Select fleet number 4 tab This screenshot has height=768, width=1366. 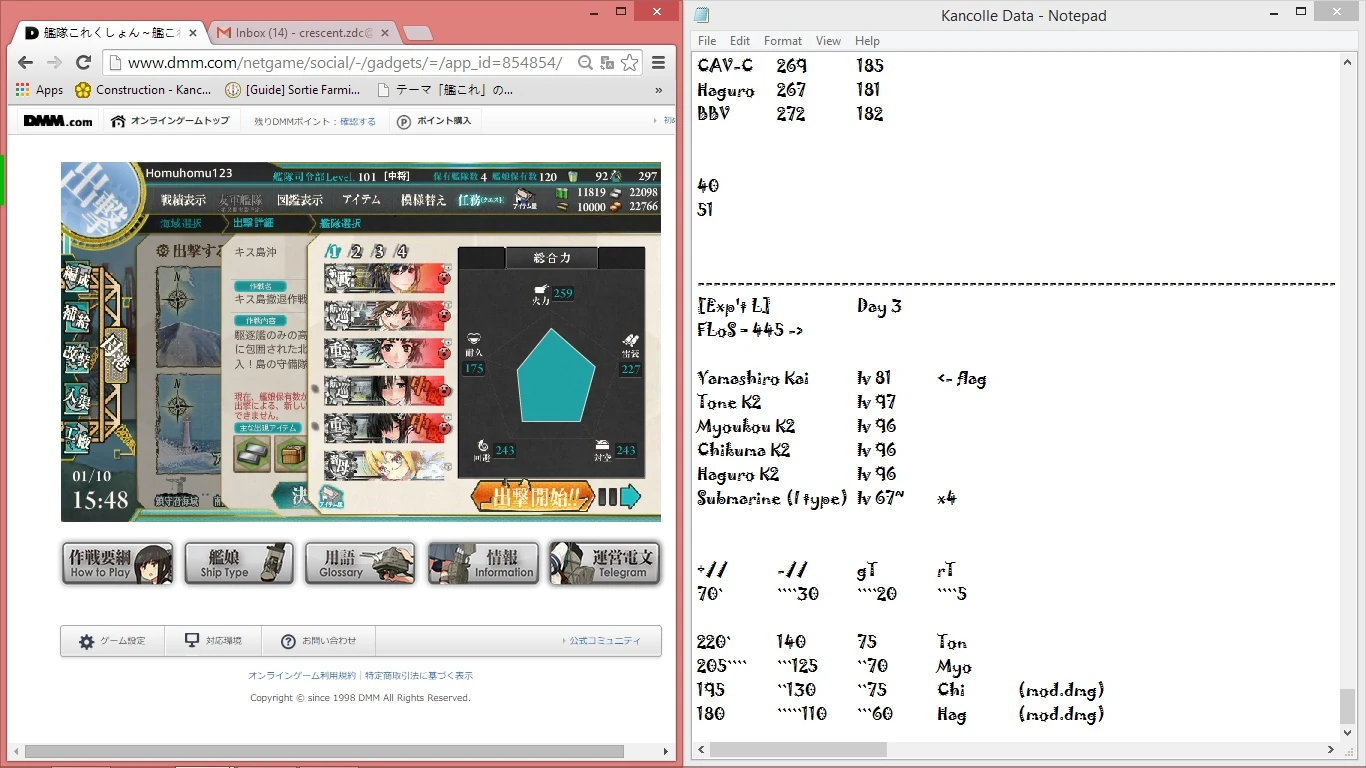(x=401, y=251)
